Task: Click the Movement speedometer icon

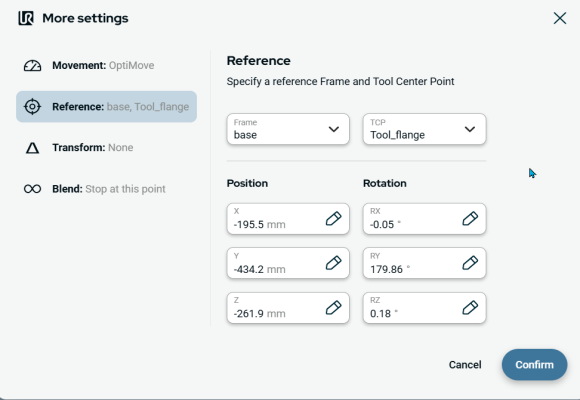Action: click(x=33, y=65)
